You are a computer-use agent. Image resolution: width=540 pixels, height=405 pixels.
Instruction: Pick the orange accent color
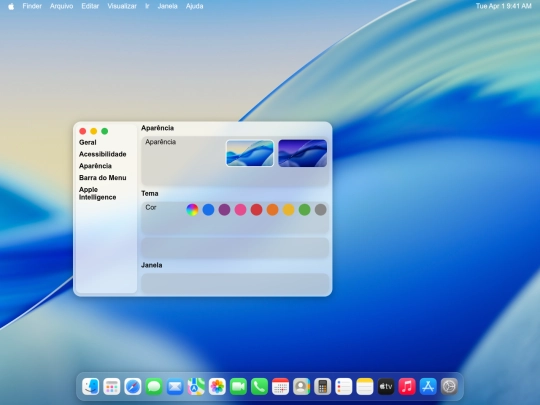pos(272,210)
